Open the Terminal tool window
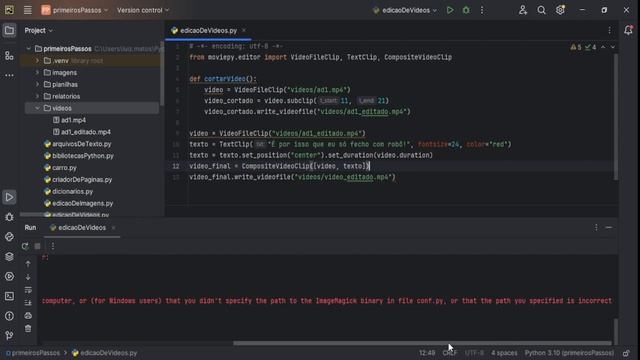Screen dimensions: 640x360 click(9, 296)
